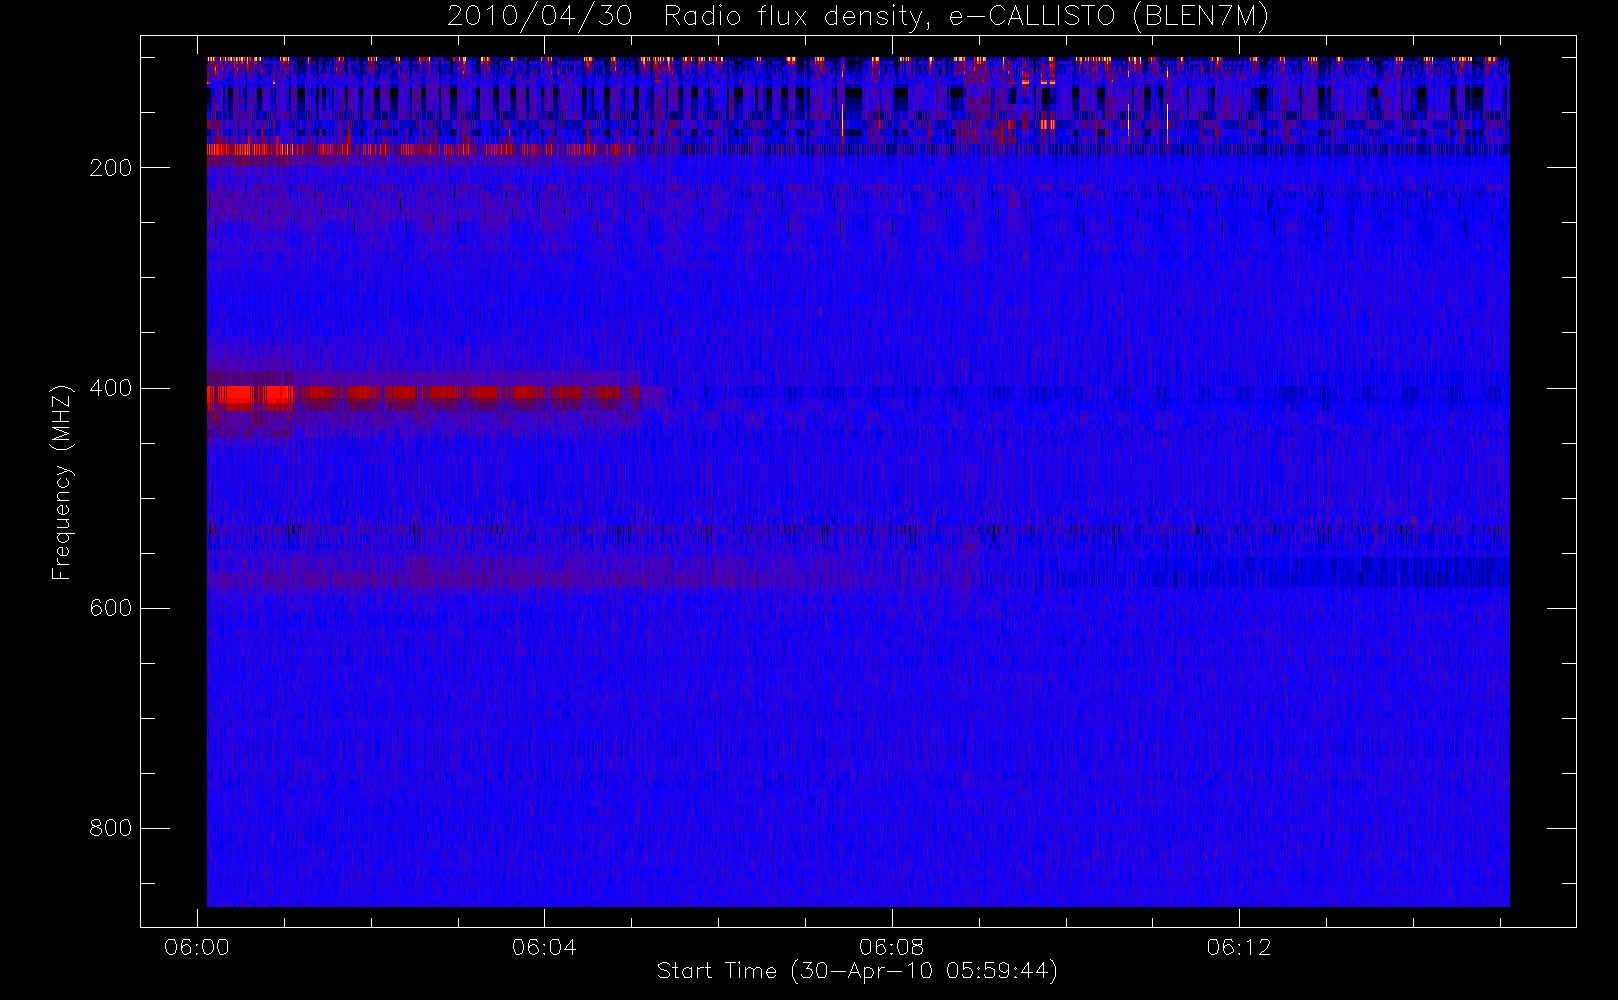The height and width of the screenshot is (1000, 1618).
Task: Click the 06:08 time tick label
Action: click(x=891, y=947)
